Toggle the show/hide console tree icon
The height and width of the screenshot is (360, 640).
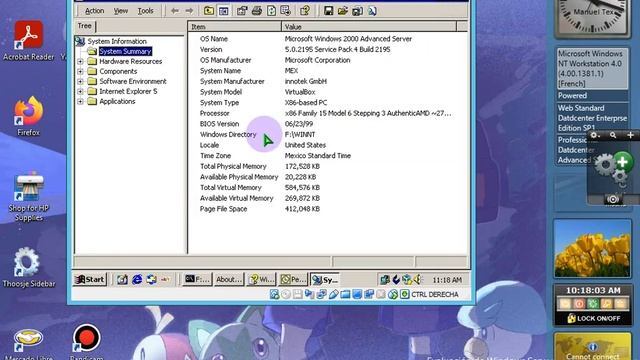(223, 11)
